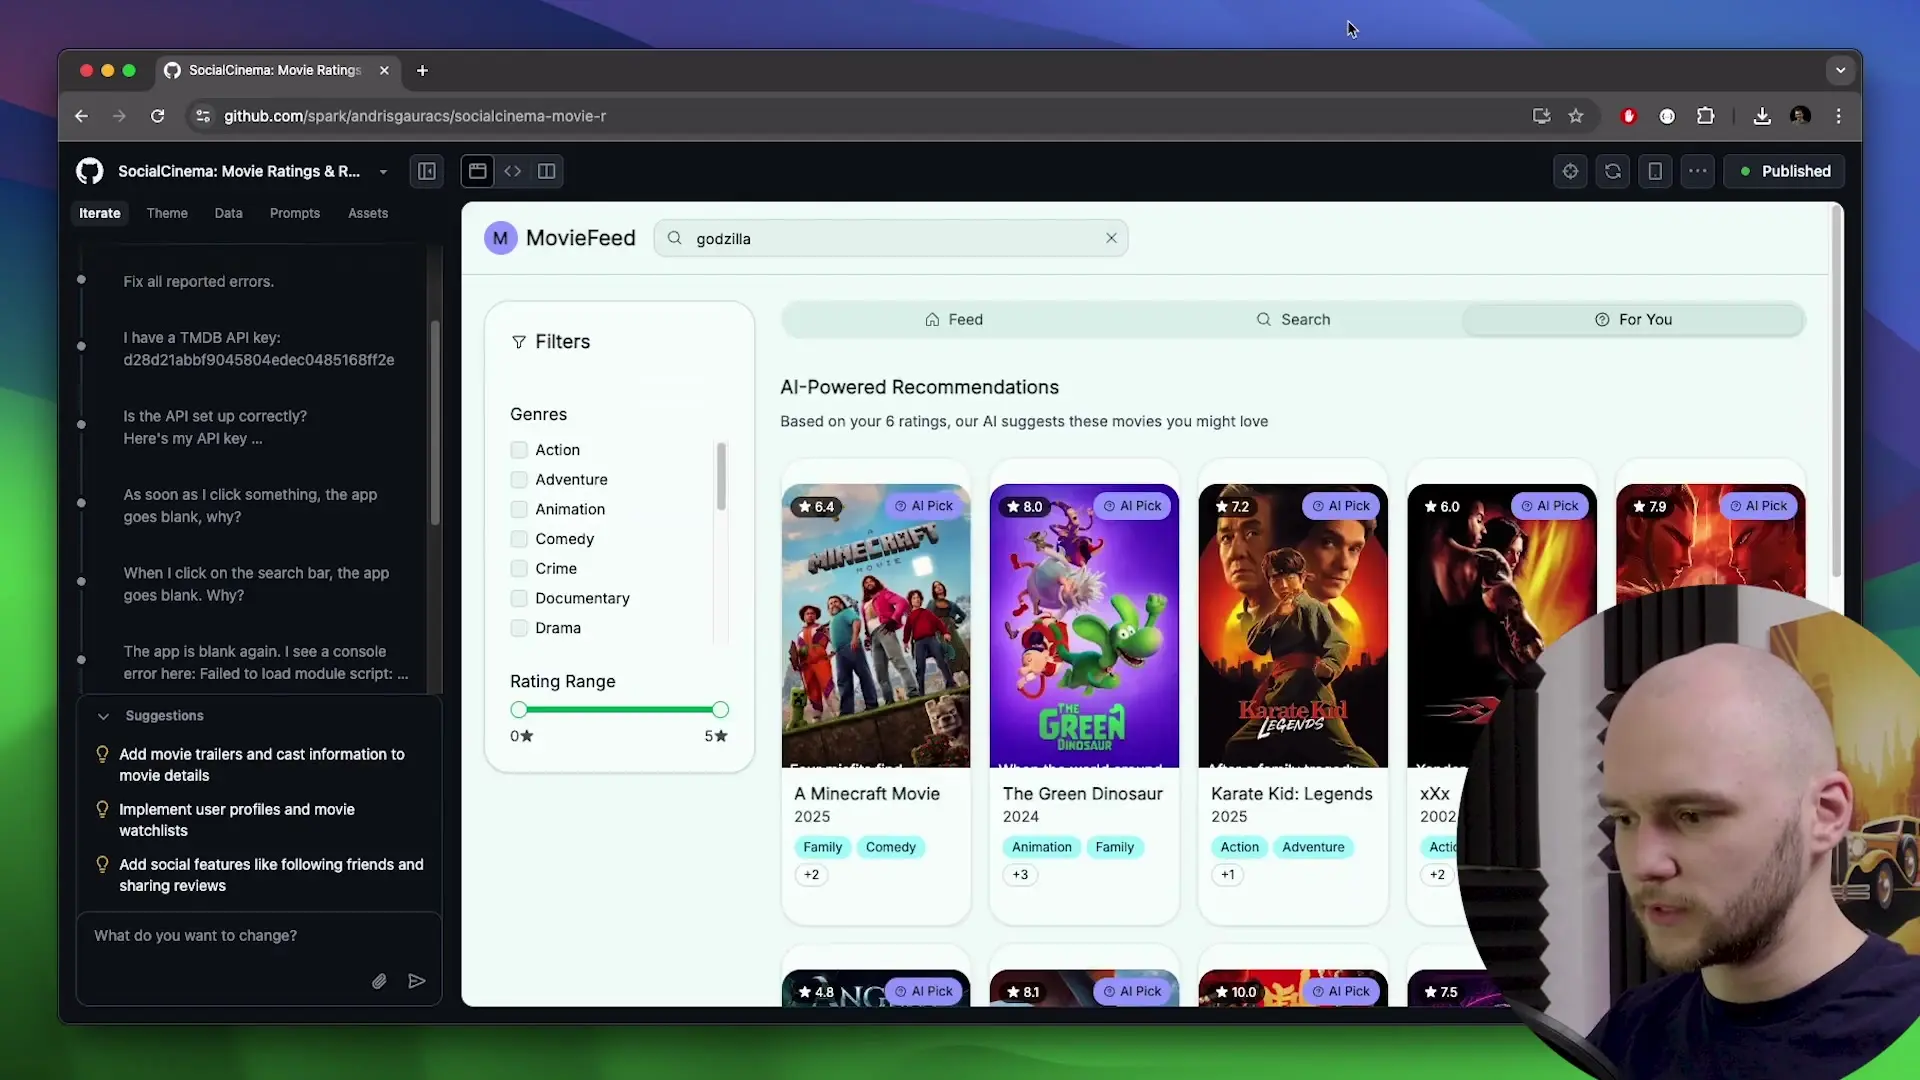This screenshot has width=1920, height=1080.
Task: Open the Chrome tab search dropdown arrow
Action: tap(1840, 70)
